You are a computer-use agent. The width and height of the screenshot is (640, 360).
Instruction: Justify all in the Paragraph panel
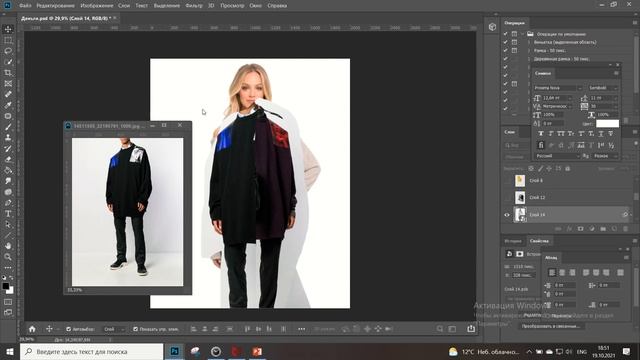pos(620,272)
